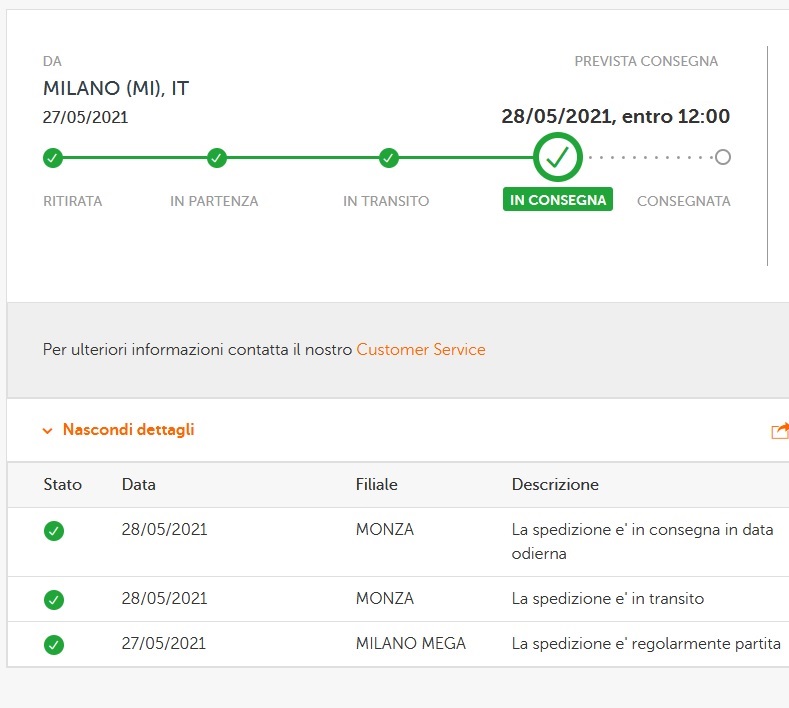
Task: Click the Ritirata step checkmark icon
Action: (x=52, y=157)
